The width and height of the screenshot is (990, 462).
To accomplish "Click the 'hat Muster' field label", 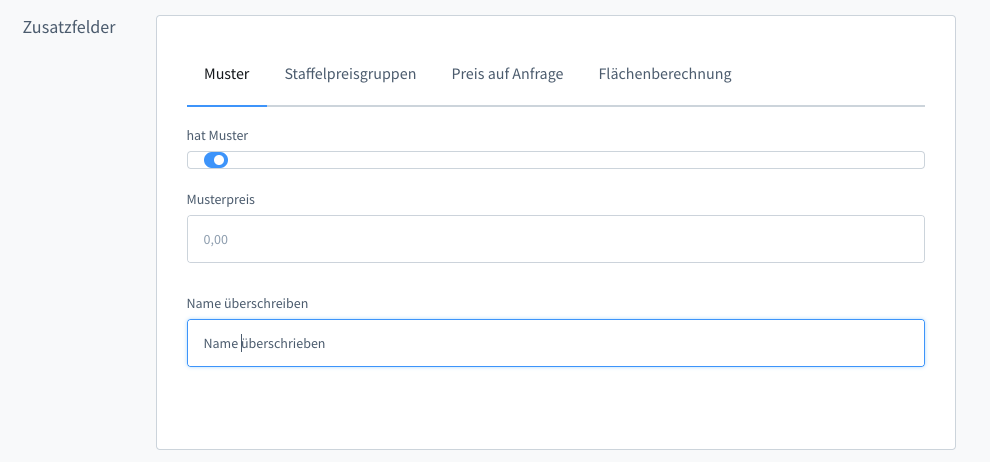I will click(217, 134).
